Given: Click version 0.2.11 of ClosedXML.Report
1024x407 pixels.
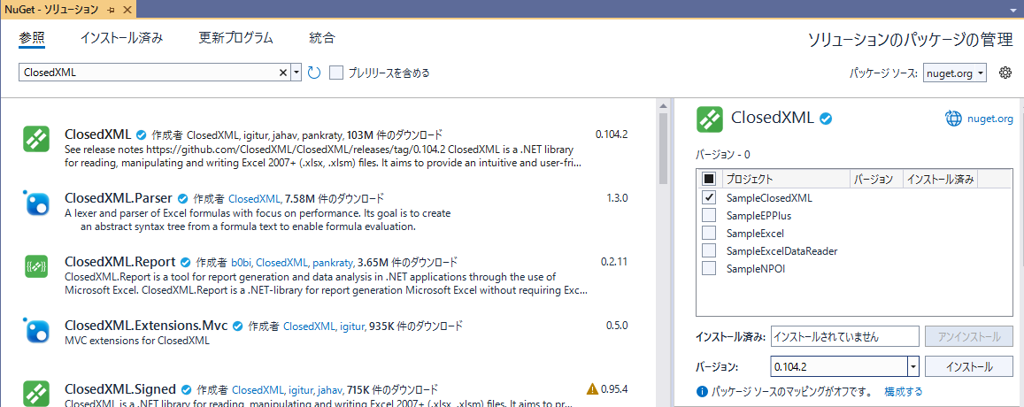Looking at the screenshot, I should point(614,263).
